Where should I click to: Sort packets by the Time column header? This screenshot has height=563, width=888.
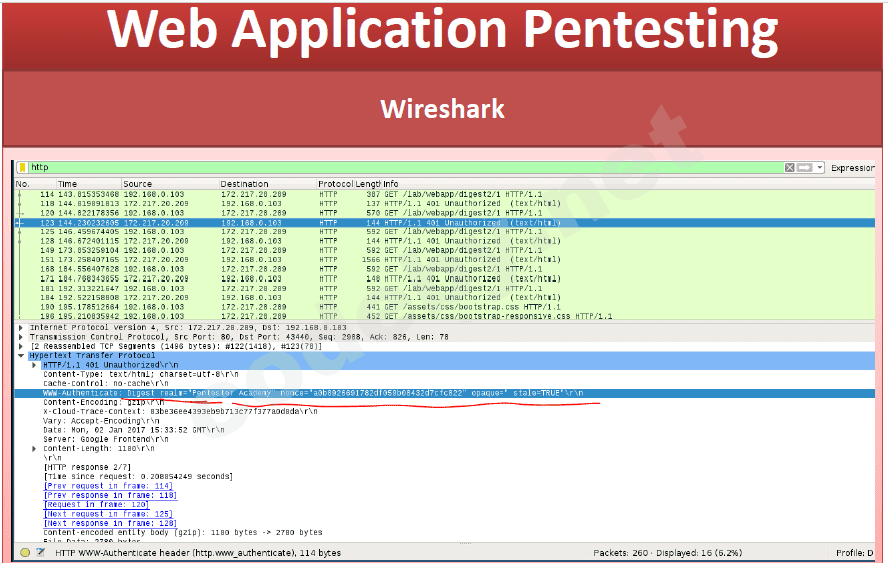click(67, 184)
